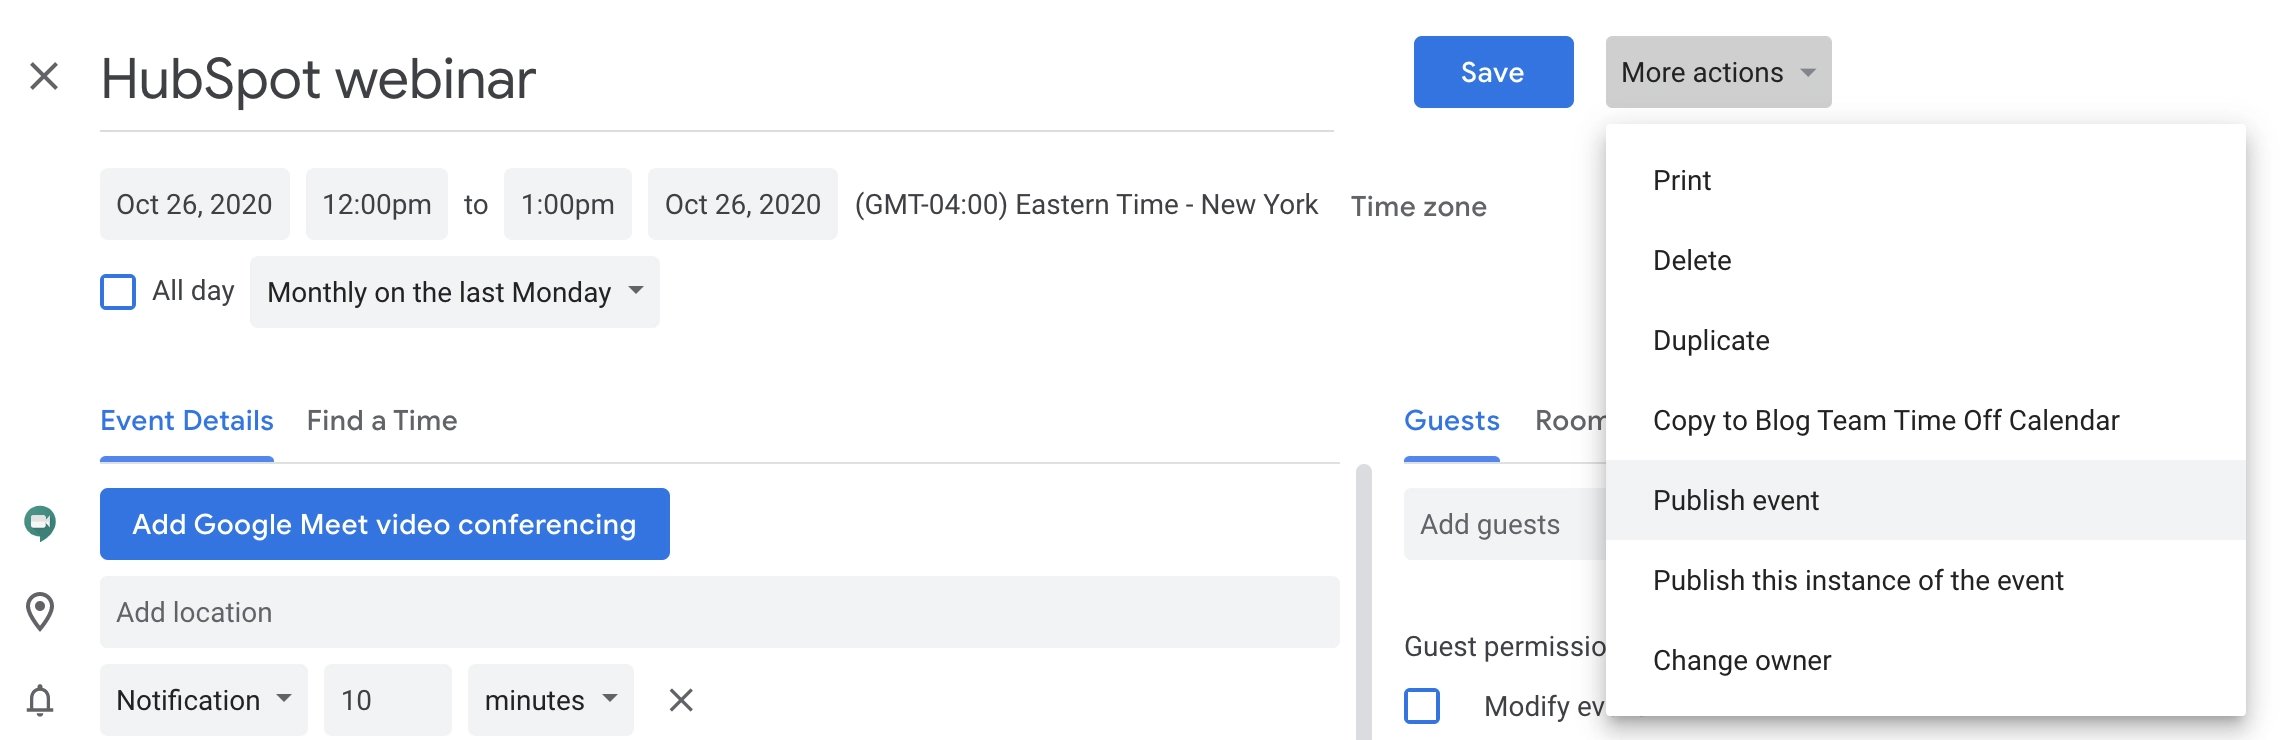Open the minutes unit dropdown
The width and height of the screenshot is (2284, 740).
click(550, 700)
